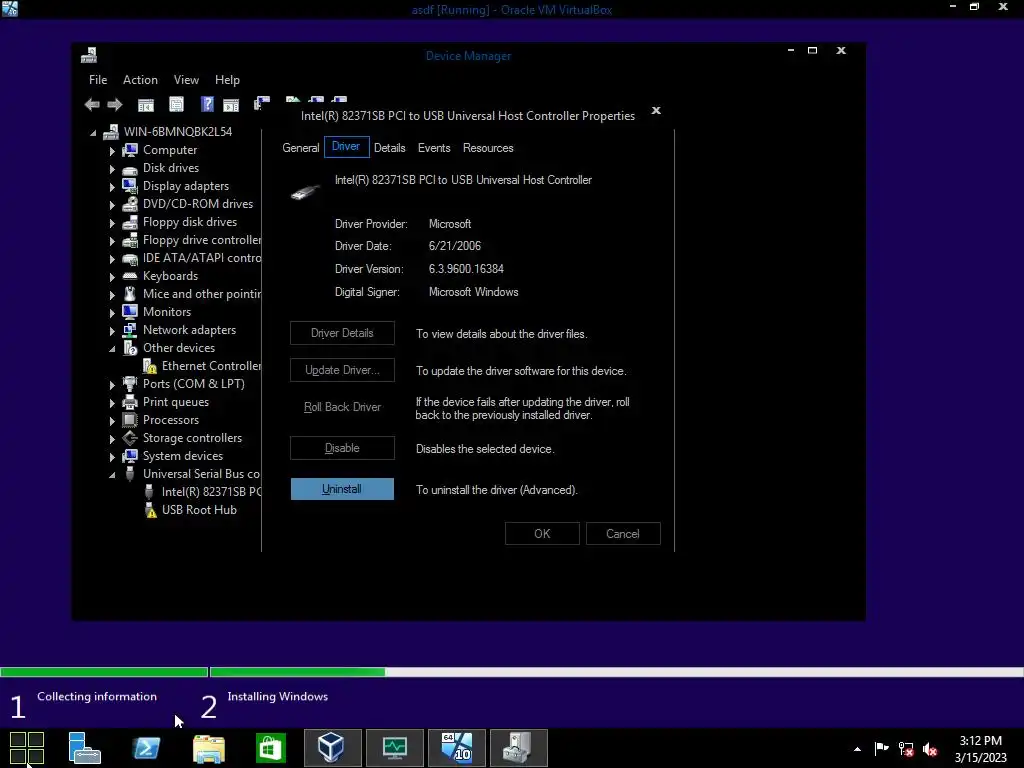Collapse the Other devices node arrow
The height and width of the screenshot is (768, 1024).
point(112,349)
